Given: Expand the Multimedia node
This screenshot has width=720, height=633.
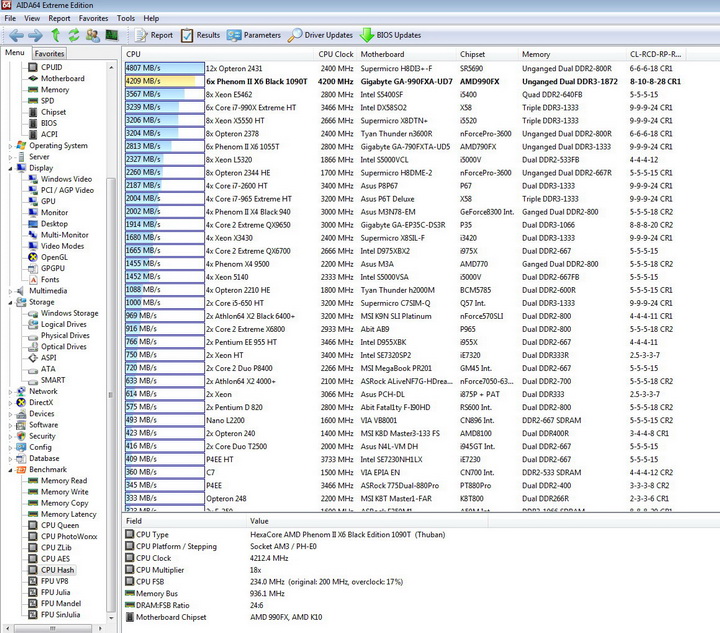Looking at the screenshot, I should coord(10,291).
